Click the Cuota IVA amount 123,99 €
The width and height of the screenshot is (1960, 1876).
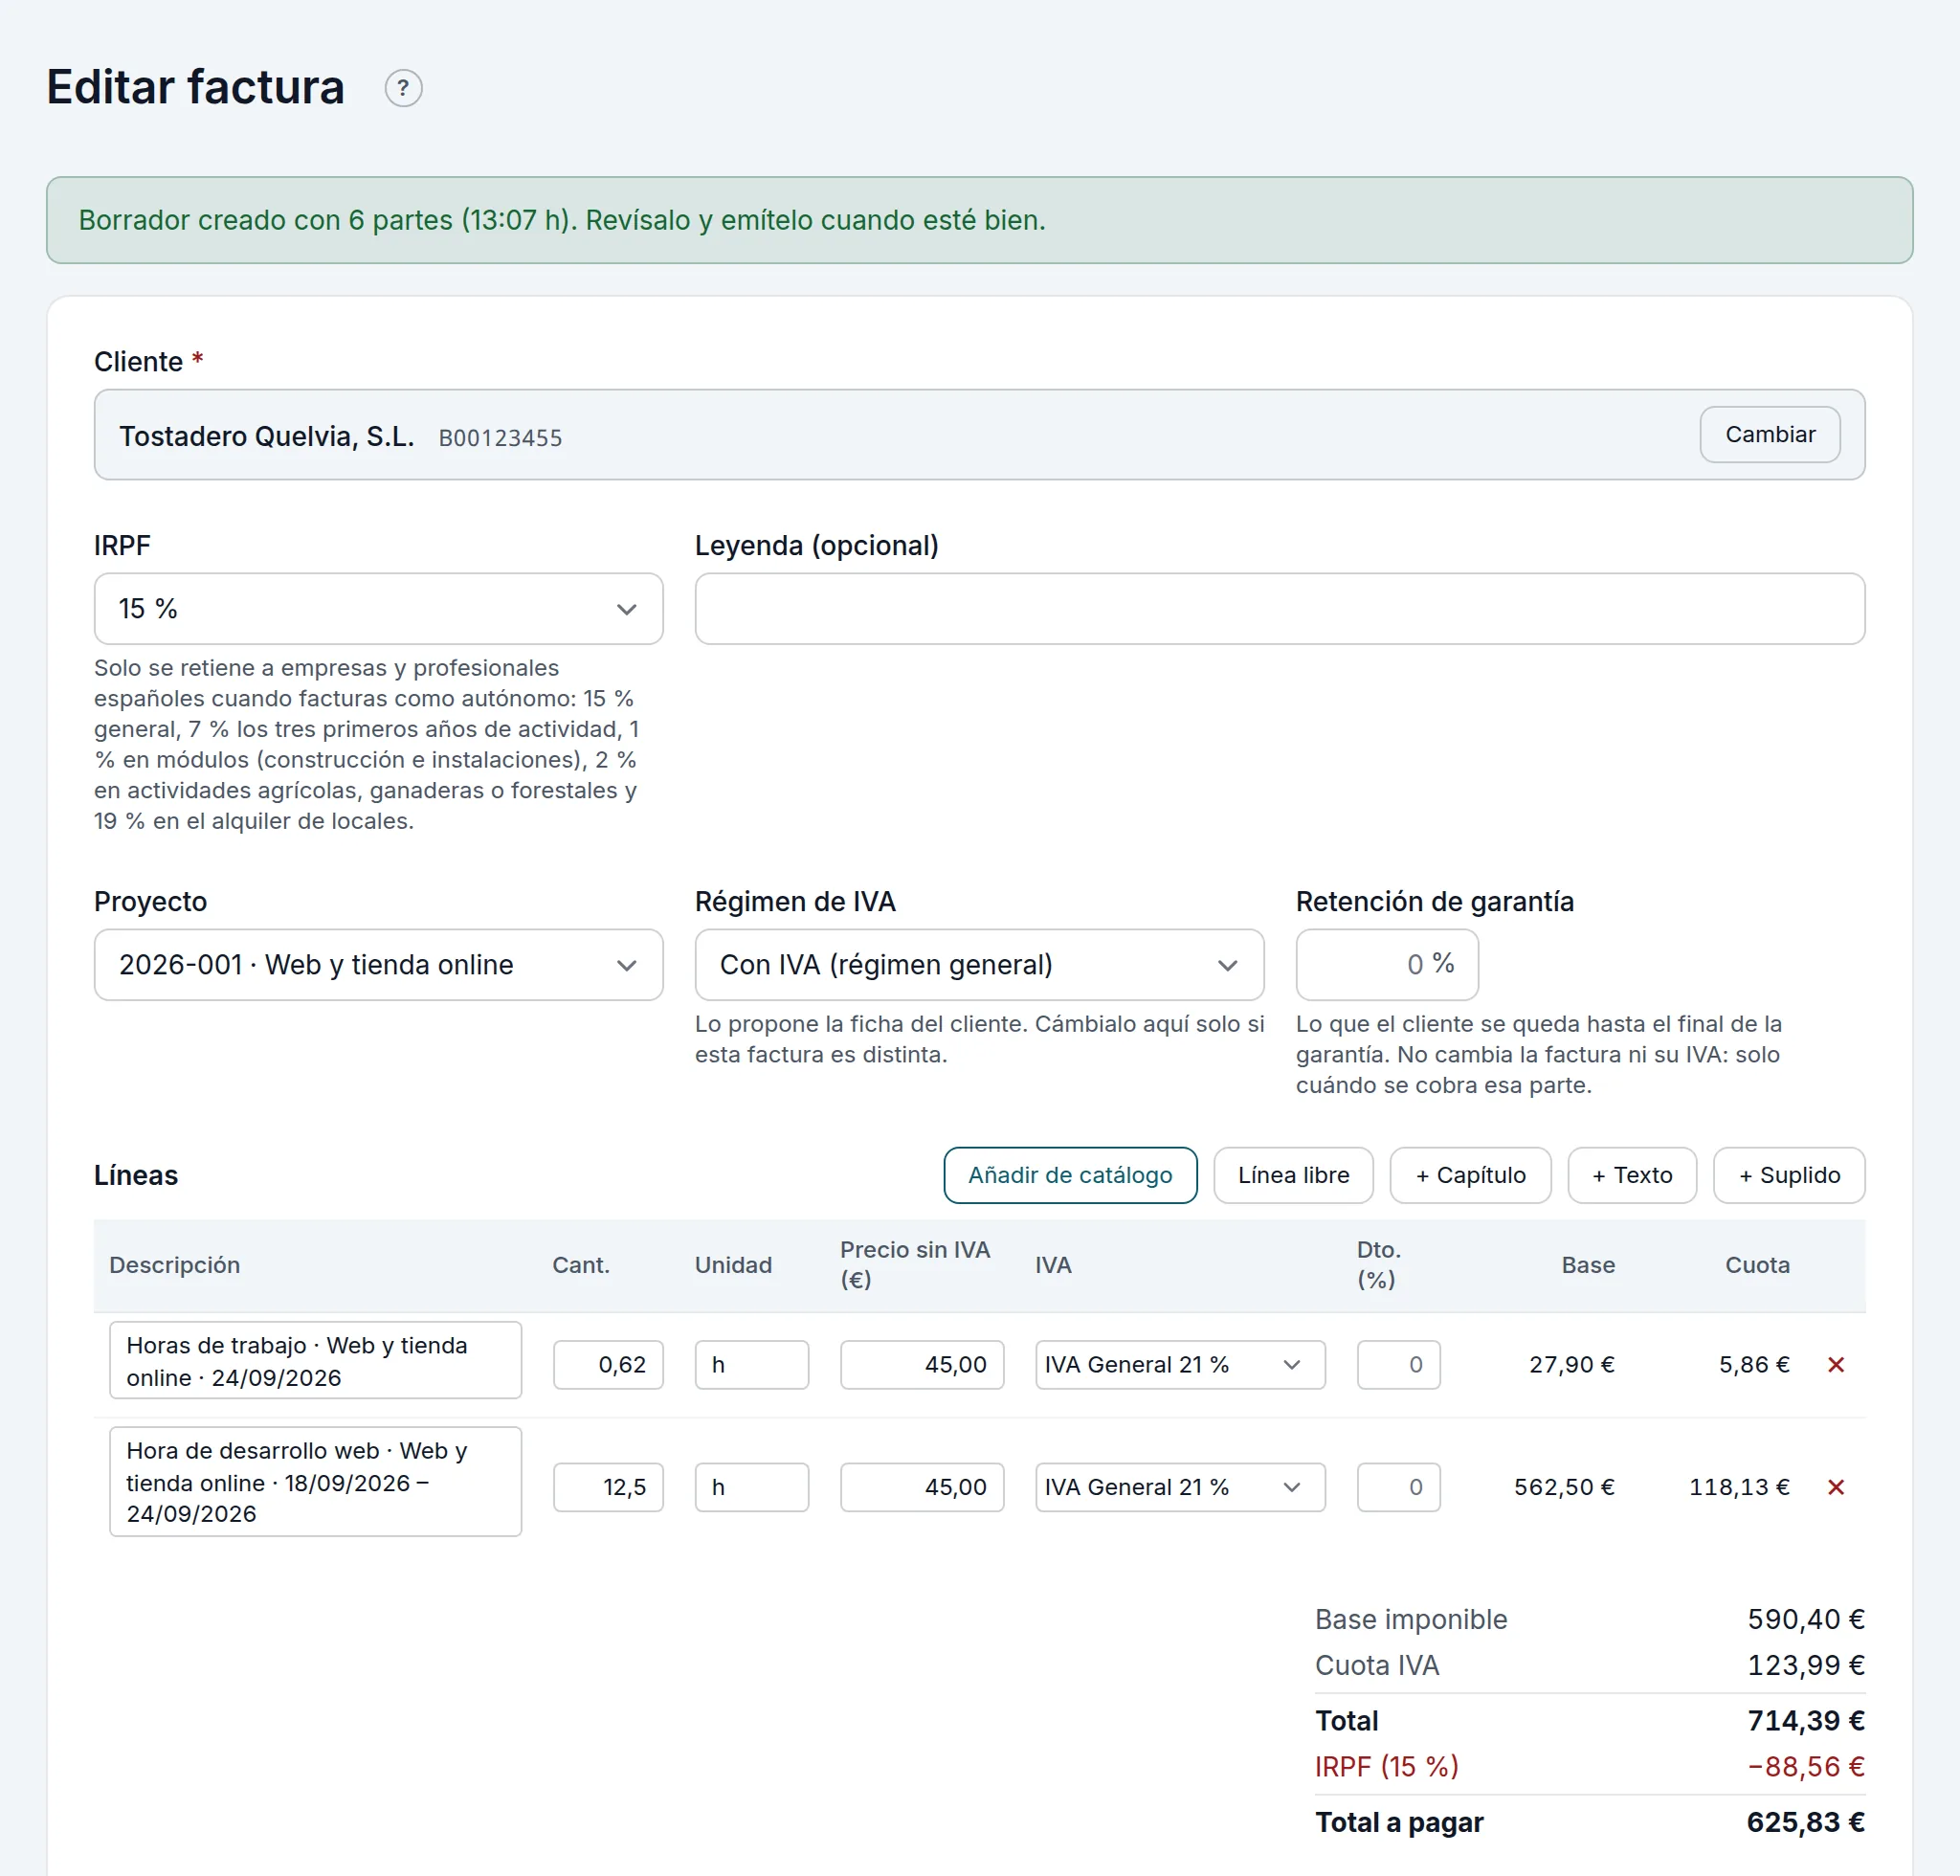pyautogui.click(x=1806, y=1666)
